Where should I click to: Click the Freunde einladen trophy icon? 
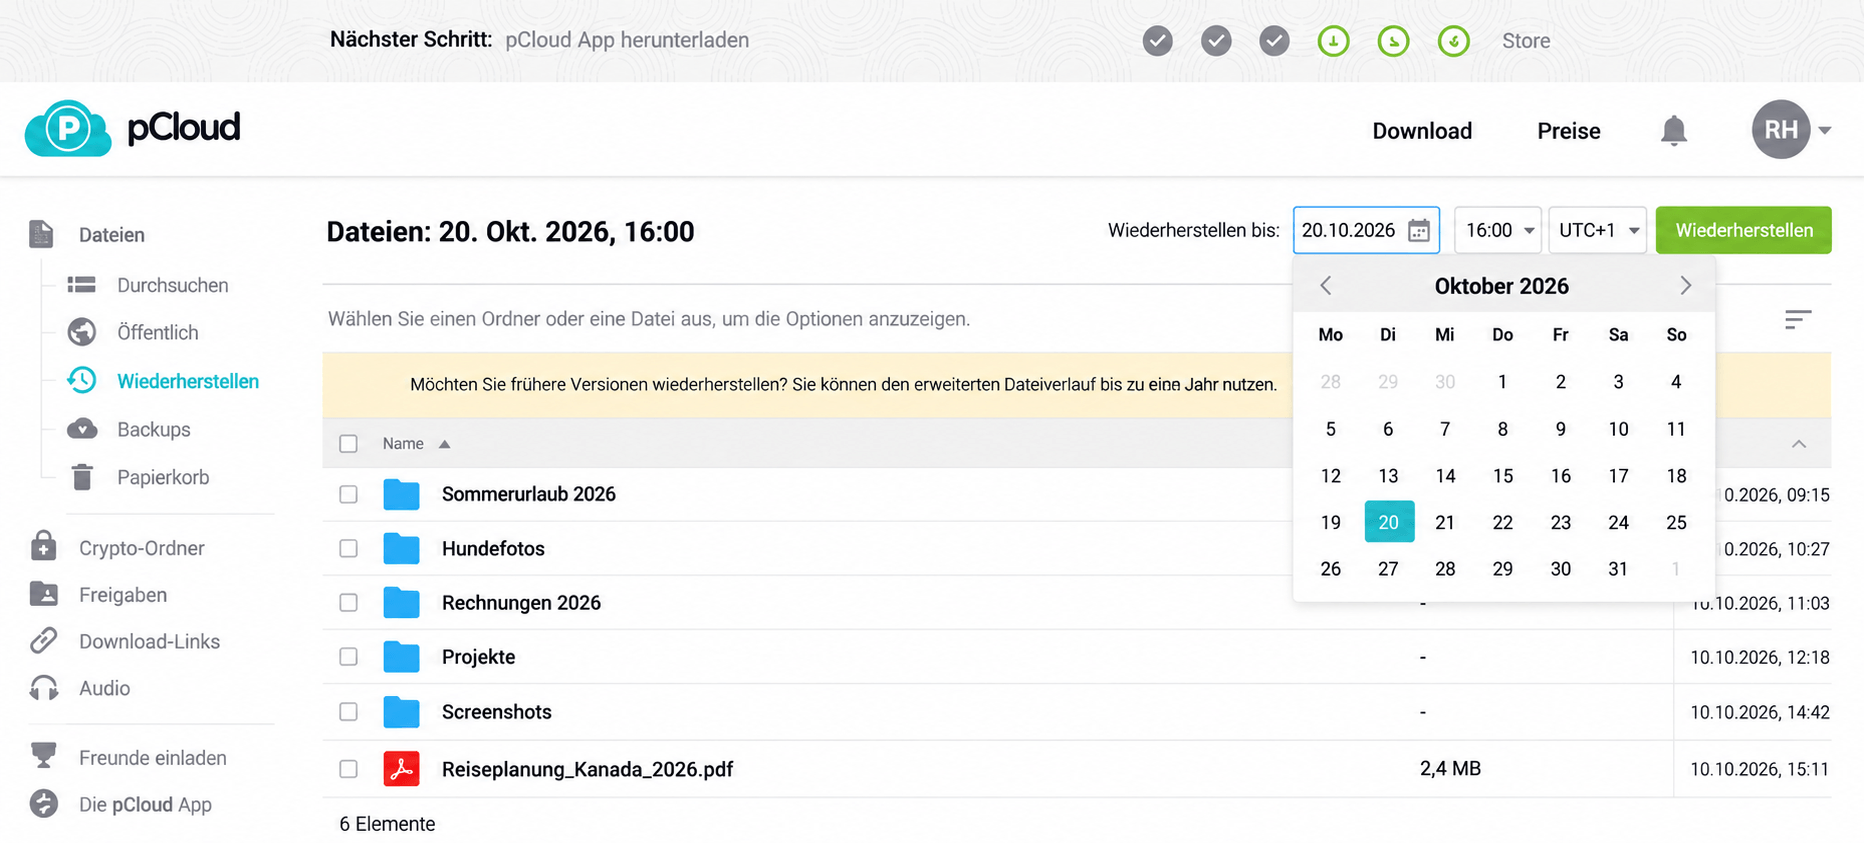point(43,756)
